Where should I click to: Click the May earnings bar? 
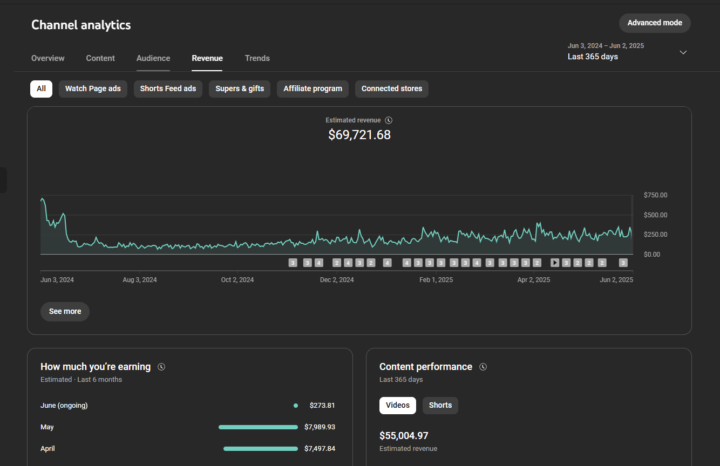point(258,427)
